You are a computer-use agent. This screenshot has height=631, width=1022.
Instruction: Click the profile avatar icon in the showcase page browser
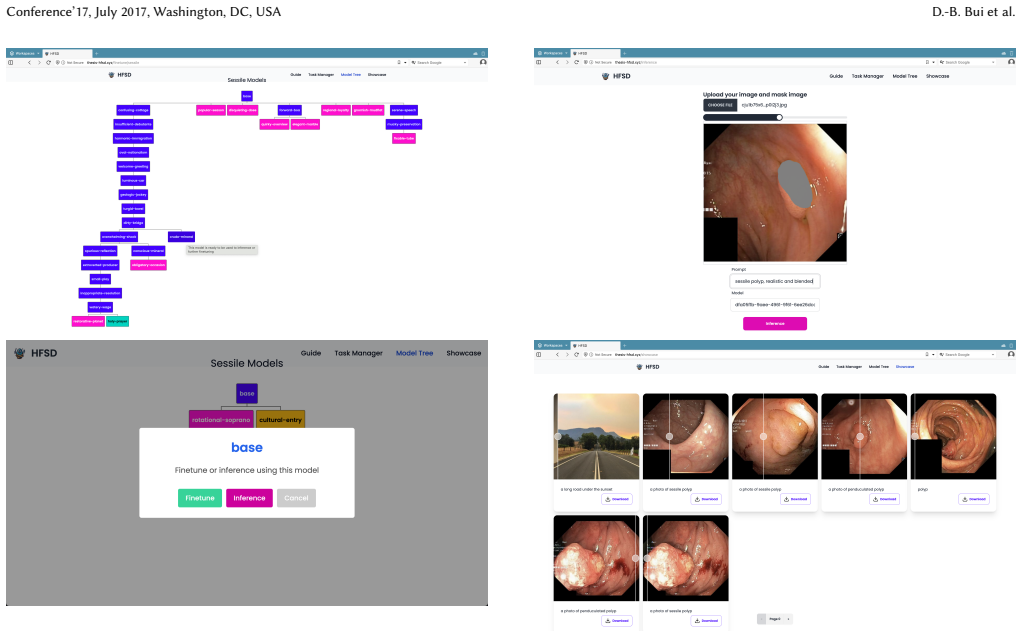(x=1011, y=355)
